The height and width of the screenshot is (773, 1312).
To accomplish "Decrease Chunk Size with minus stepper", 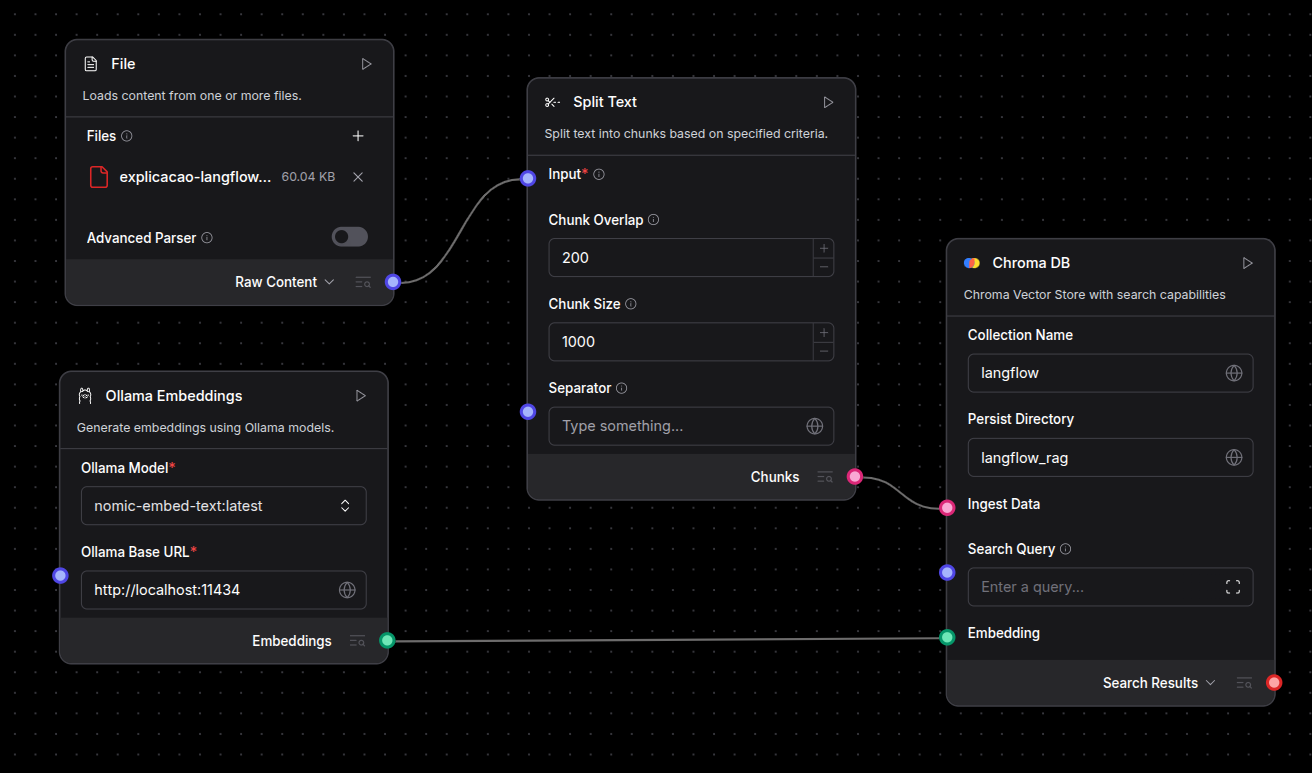I will (x=824, y=351).
